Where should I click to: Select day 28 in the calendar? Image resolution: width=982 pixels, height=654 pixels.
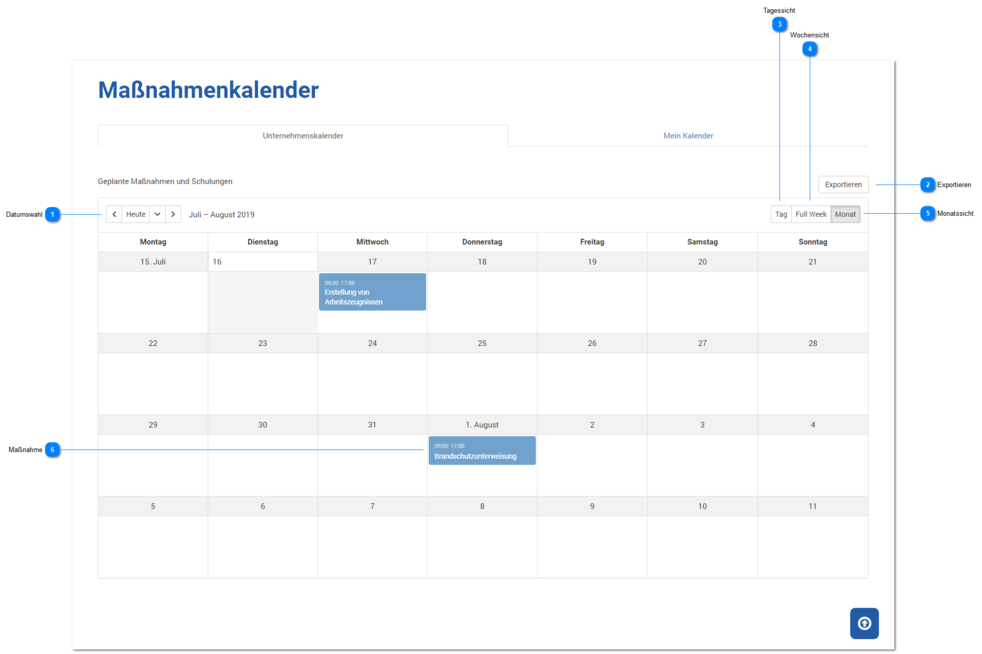813,343
